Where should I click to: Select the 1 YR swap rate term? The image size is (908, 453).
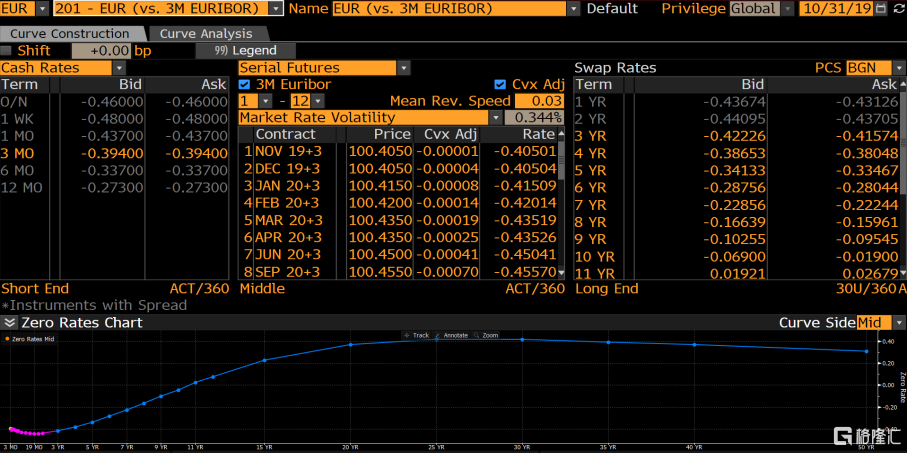coord(590,102)
